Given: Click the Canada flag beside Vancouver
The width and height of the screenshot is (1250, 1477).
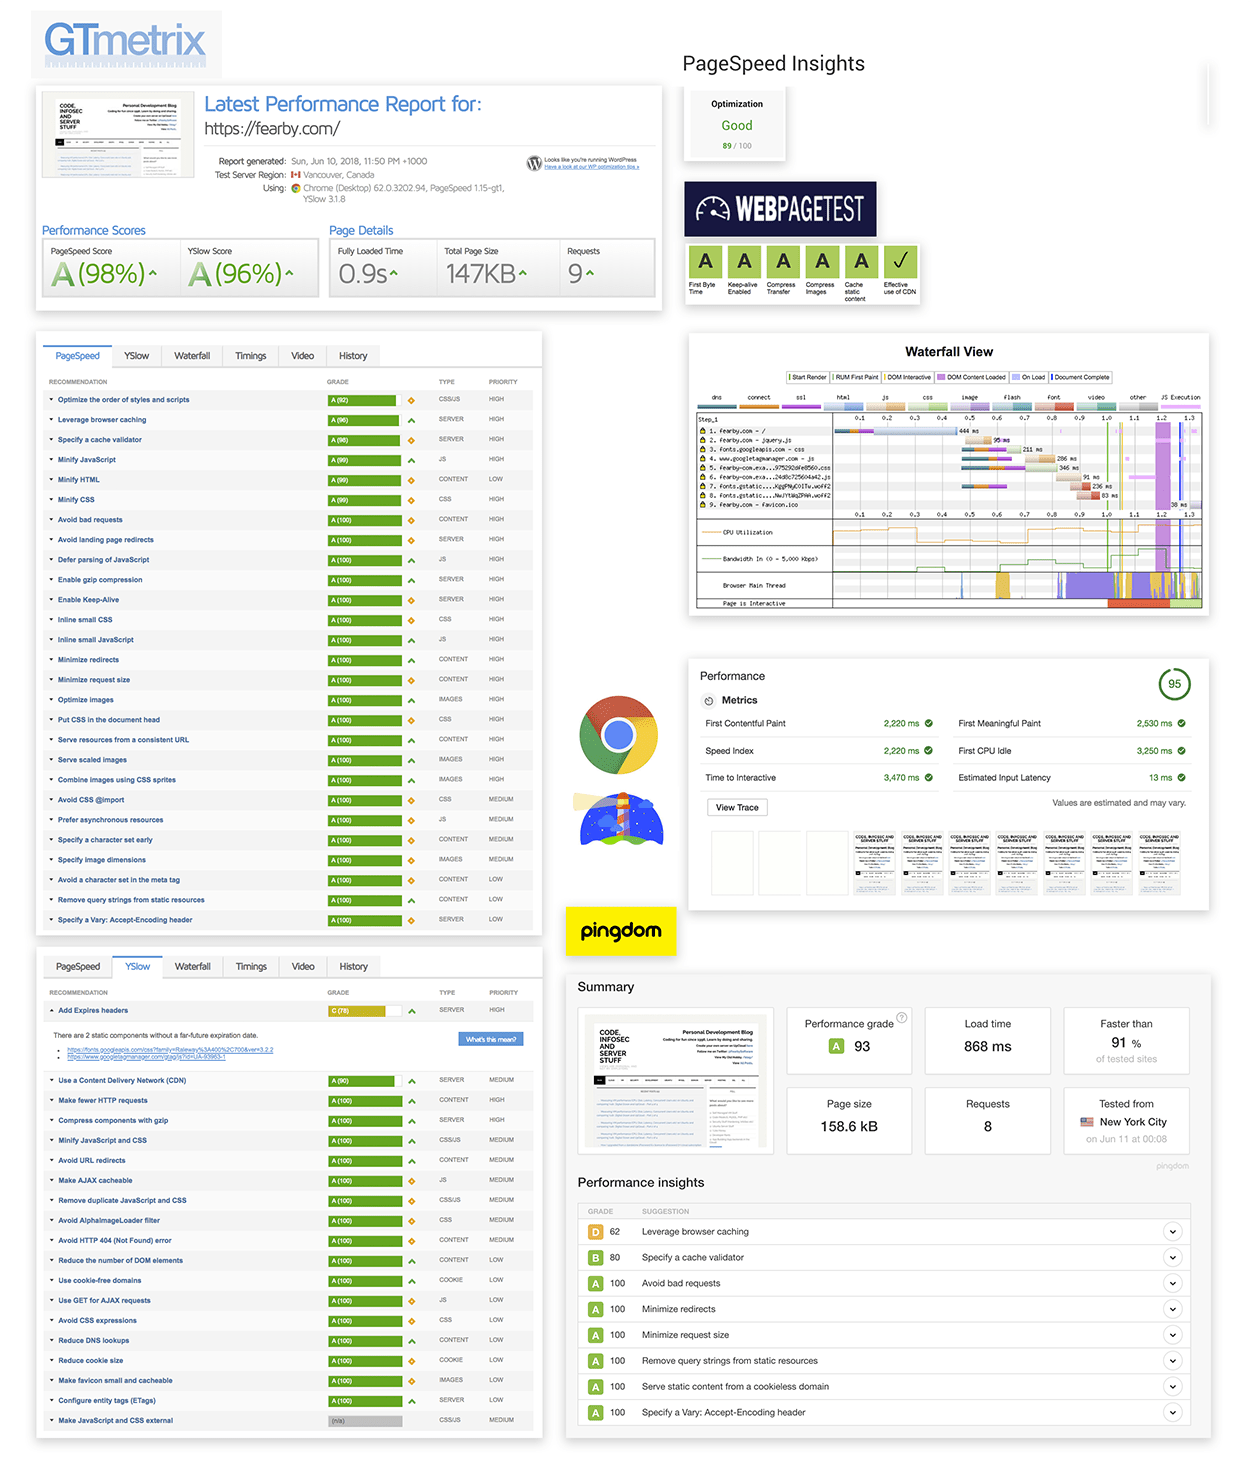Looking at the screenshot, I should click(296, 175).
